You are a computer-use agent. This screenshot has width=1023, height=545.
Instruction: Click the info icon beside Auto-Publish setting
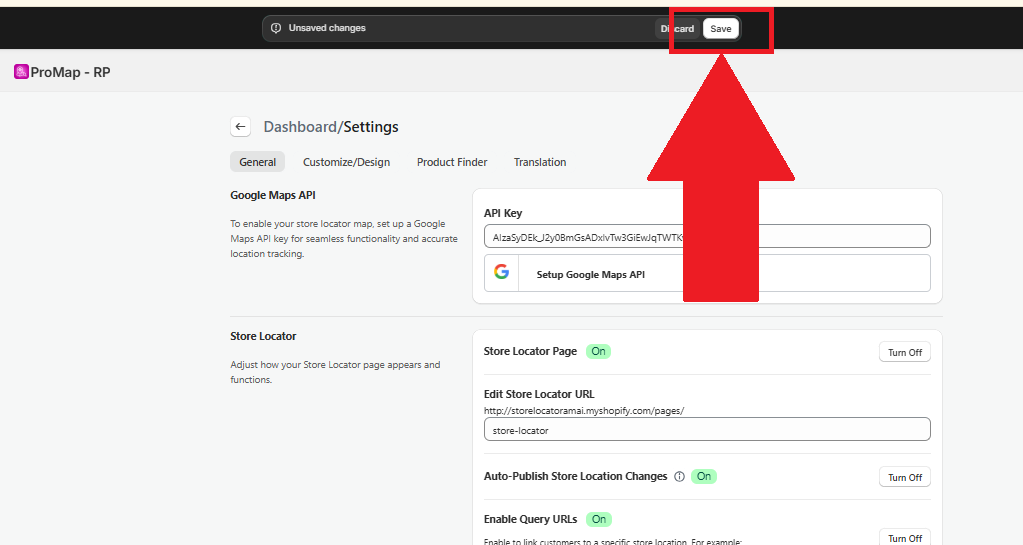[x=679, y=477]
